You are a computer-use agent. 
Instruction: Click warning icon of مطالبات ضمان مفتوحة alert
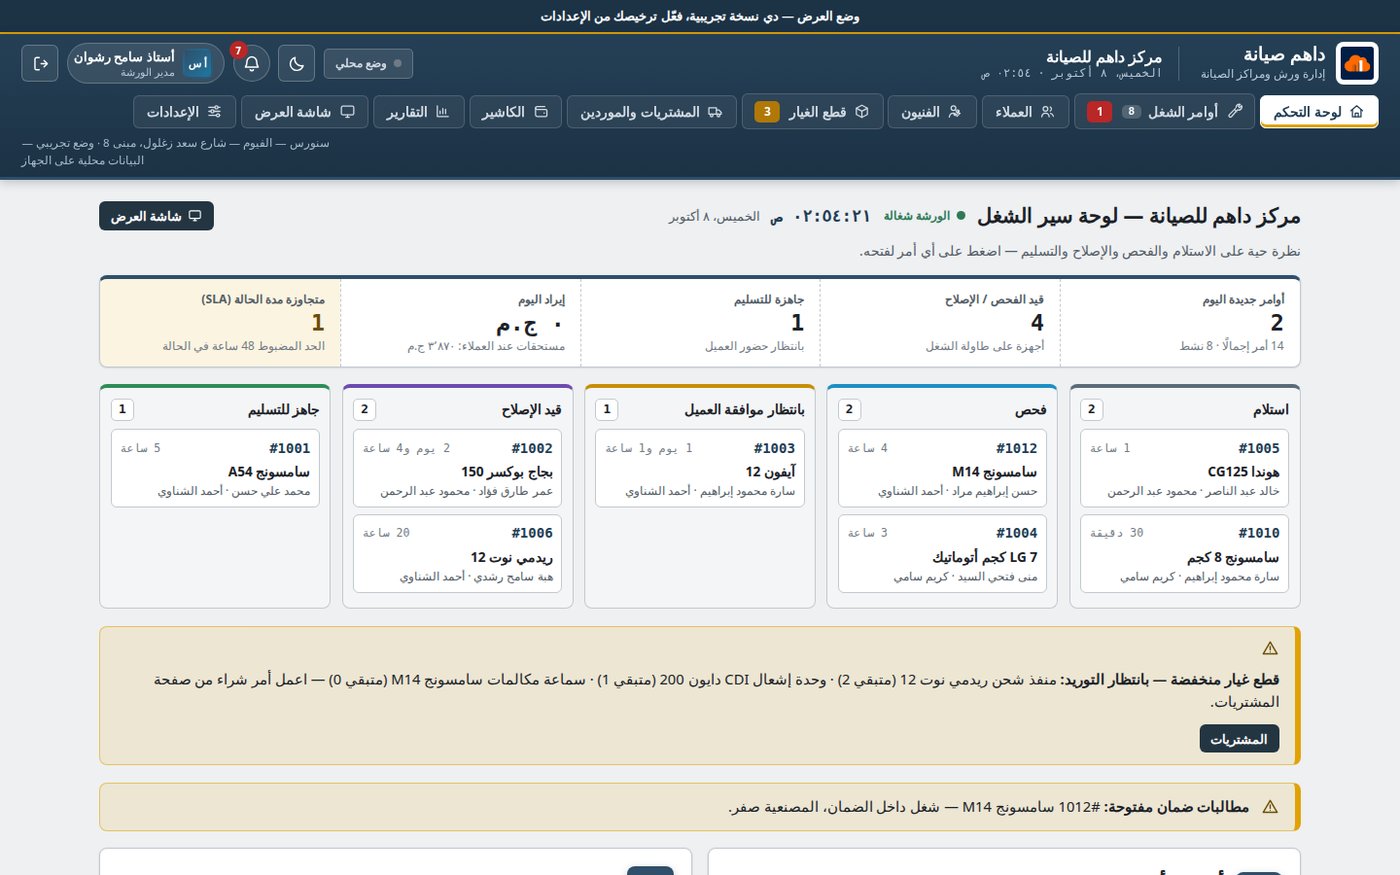pyautogui.click(x=1270, y=807)
